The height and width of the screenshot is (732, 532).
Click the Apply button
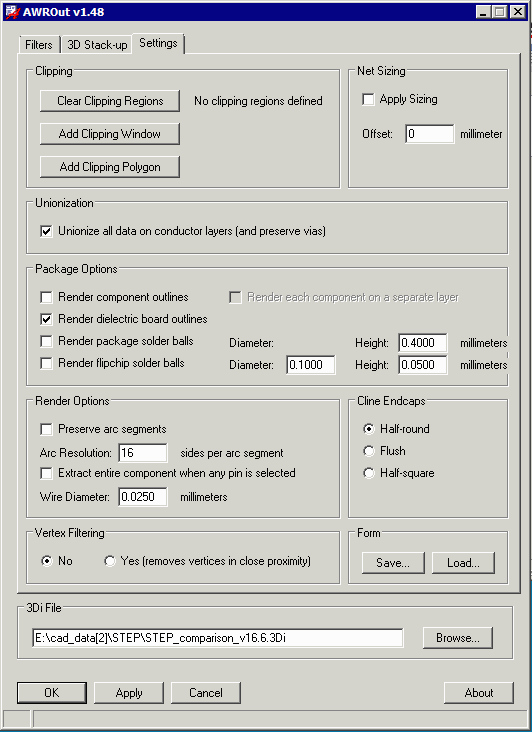[129, 693]
